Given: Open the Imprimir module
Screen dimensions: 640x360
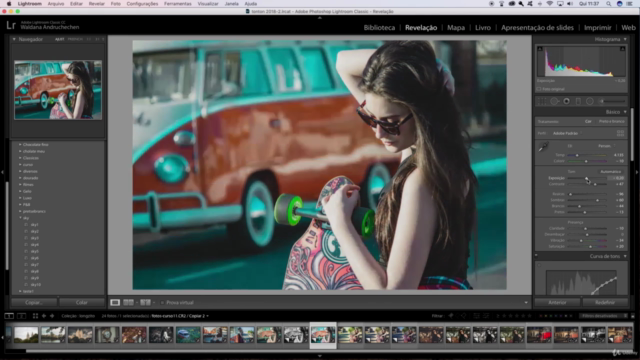Looking at the screenshot, I should coord(598,27).
